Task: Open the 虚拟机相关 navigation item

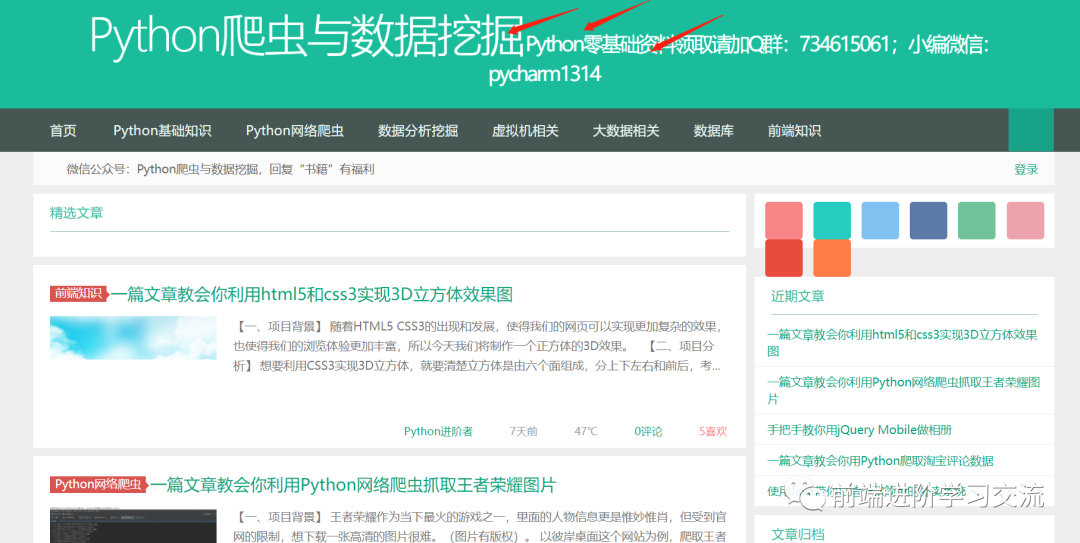Action: coord(525,130)
